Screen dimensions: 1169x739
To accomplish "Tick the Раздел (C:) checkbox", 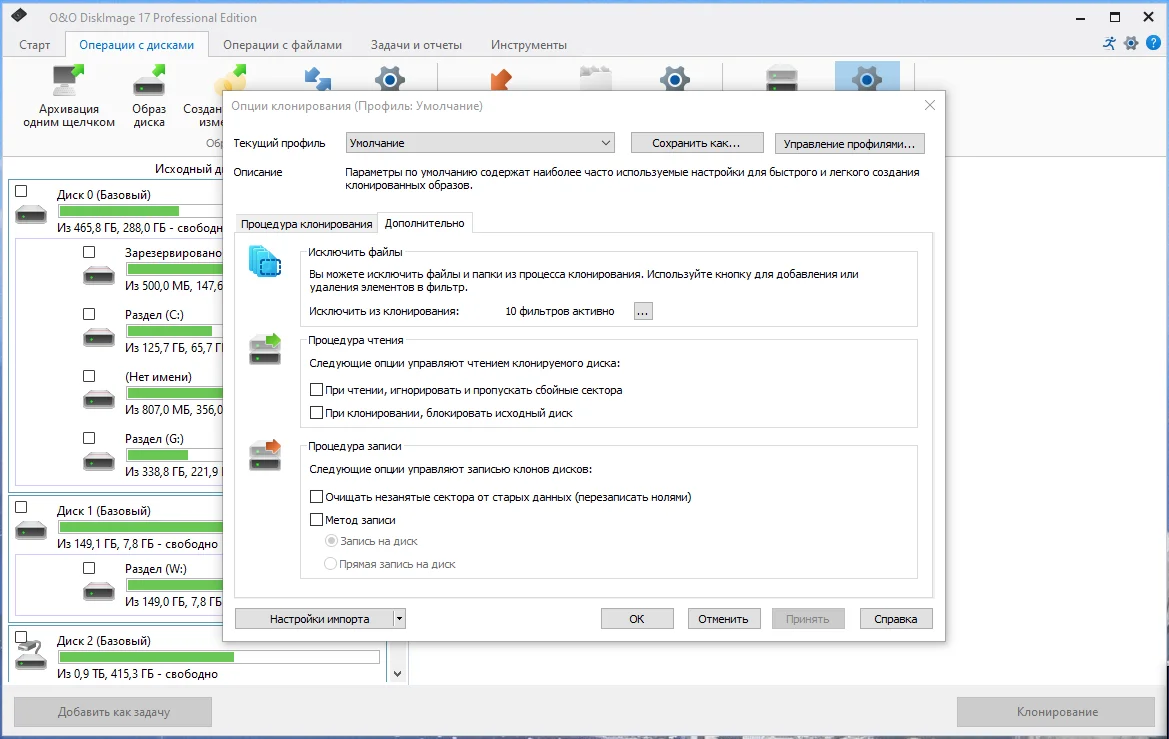I will pyautogui.click(x=89, y=314).
